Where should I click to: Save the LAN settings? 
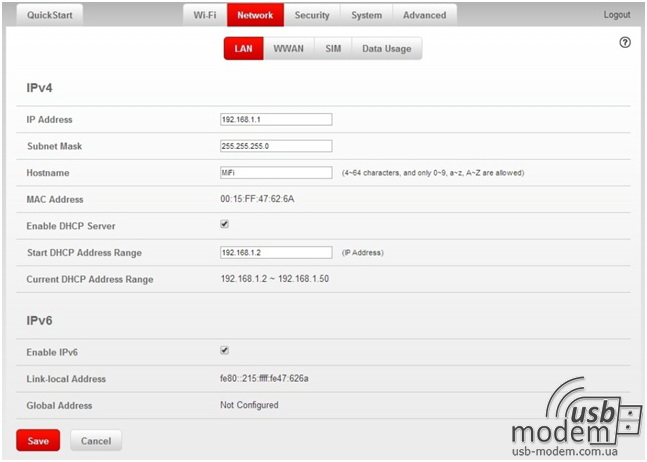[x=38, y=441]
